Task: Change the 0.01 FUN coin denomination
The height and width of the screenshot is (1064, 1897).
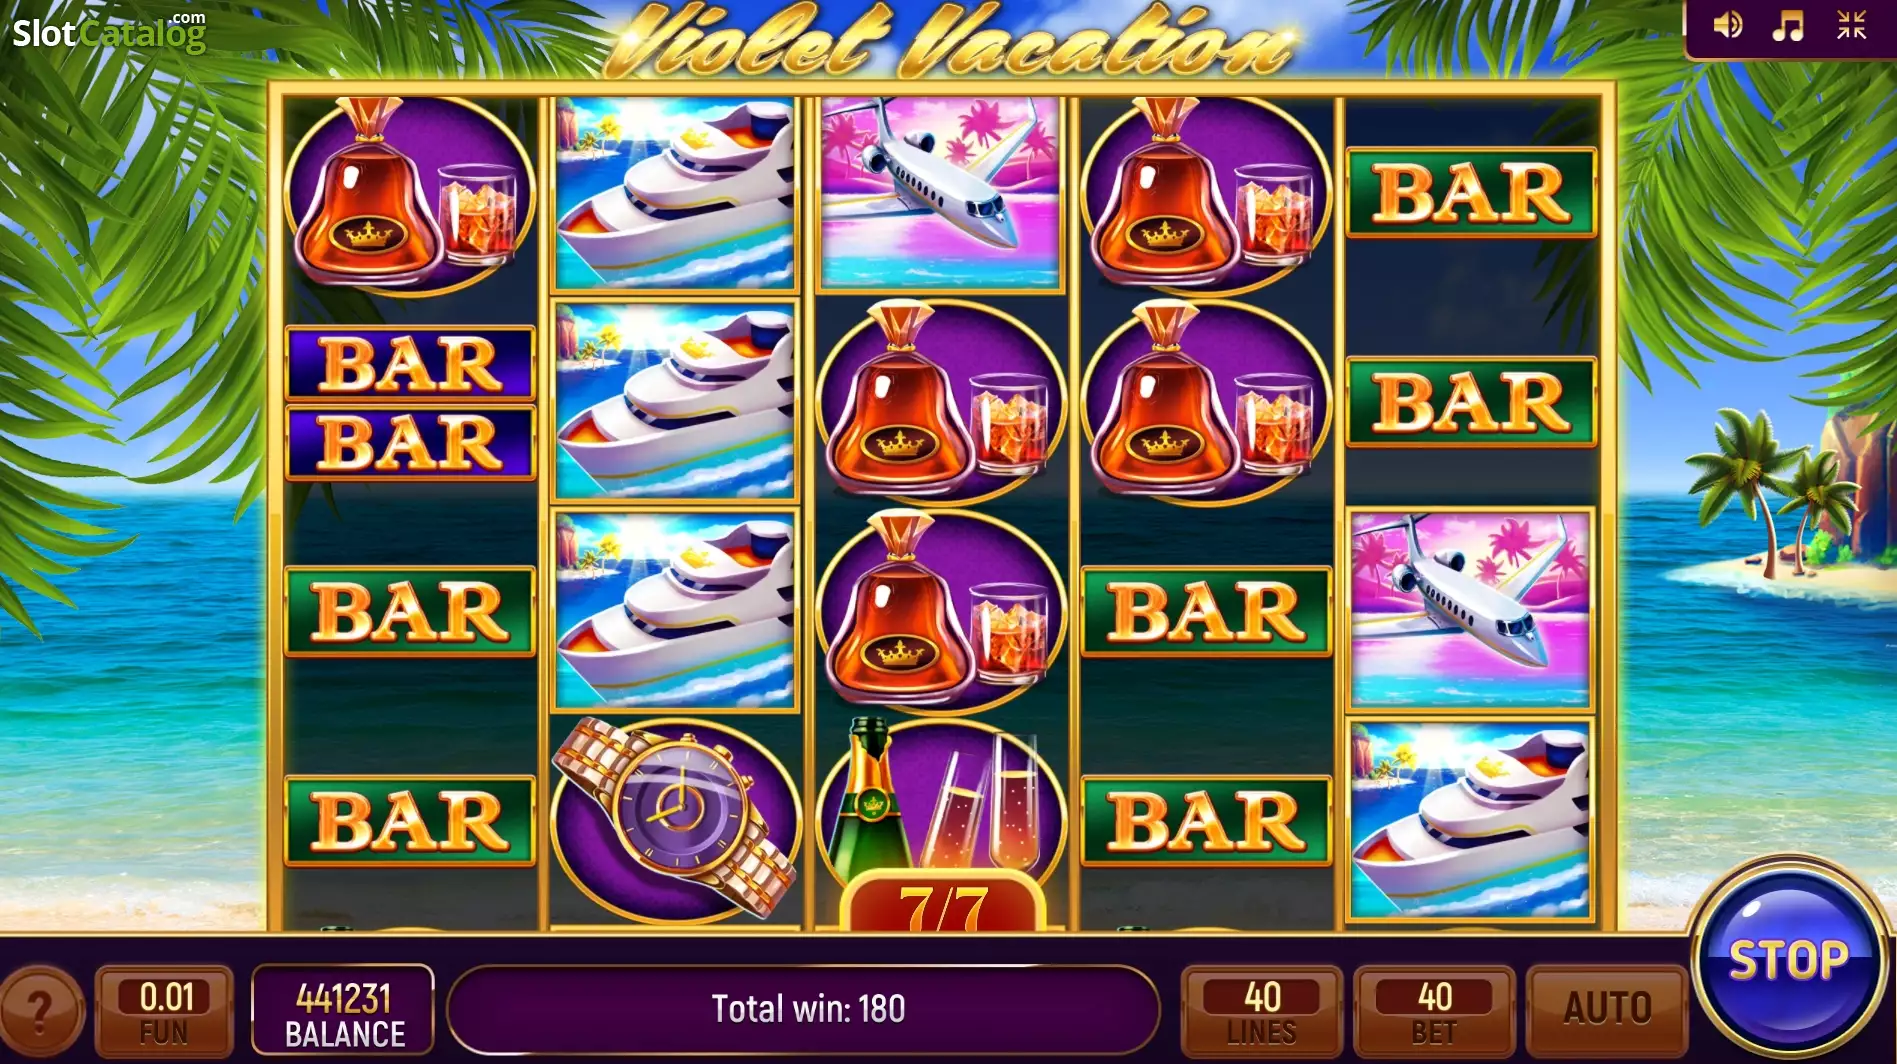Action: (x=165, y=1009)
